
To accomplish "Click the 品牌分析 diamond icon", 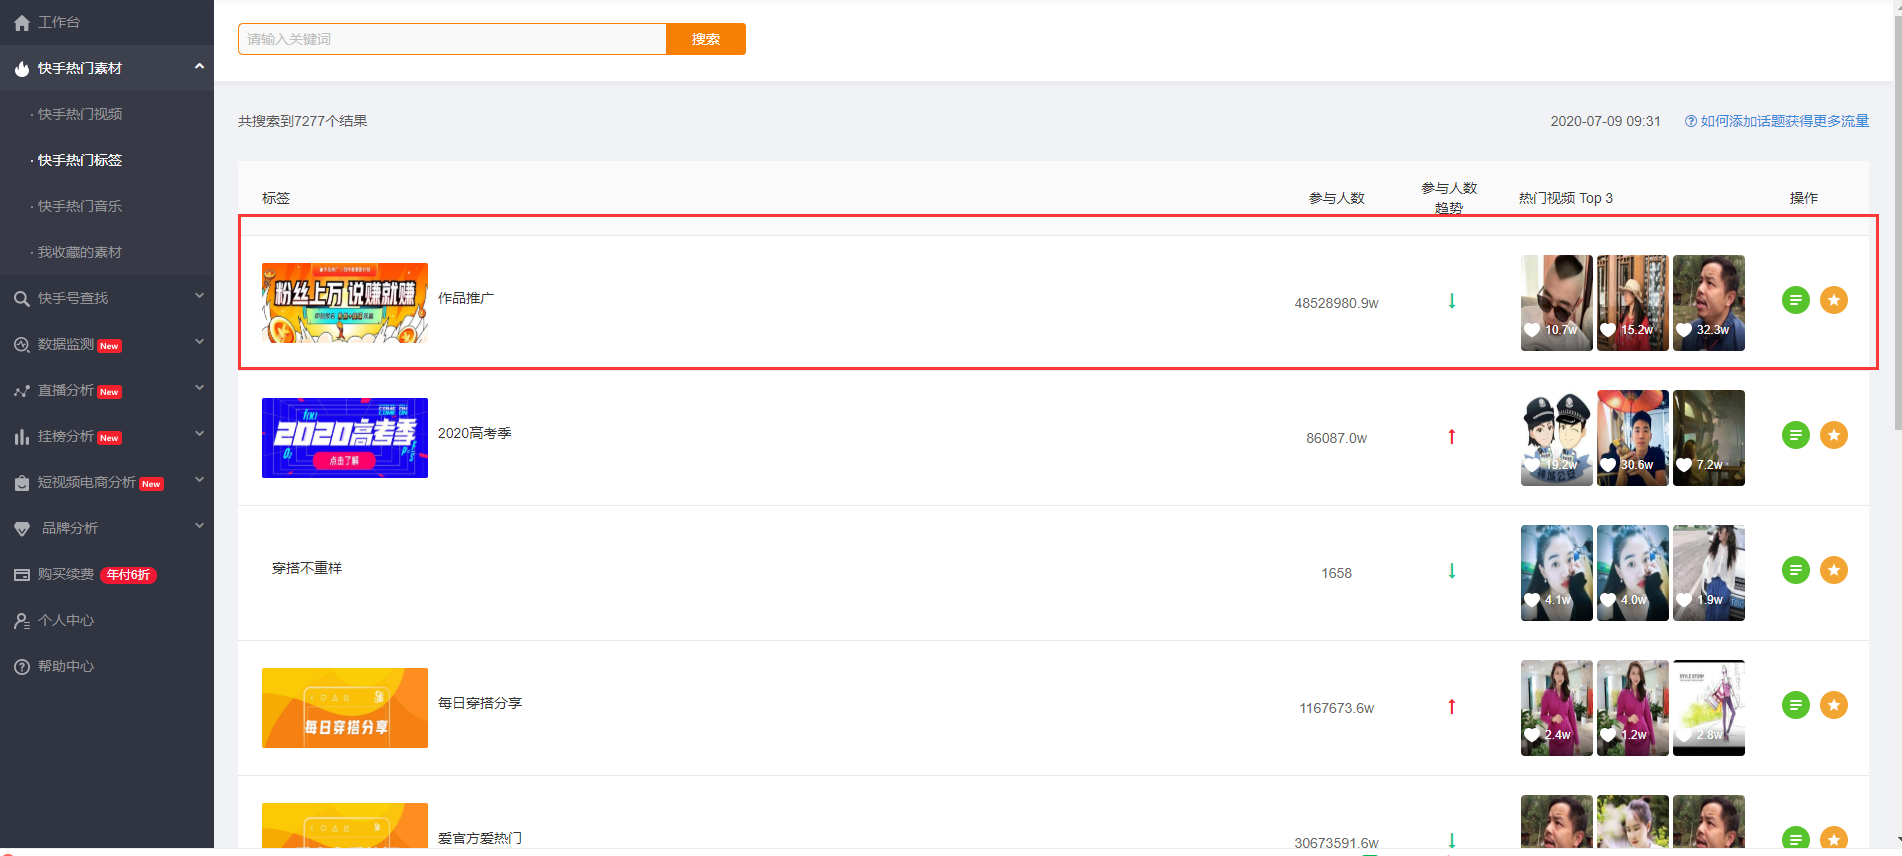I will click(x=22, y=528).
